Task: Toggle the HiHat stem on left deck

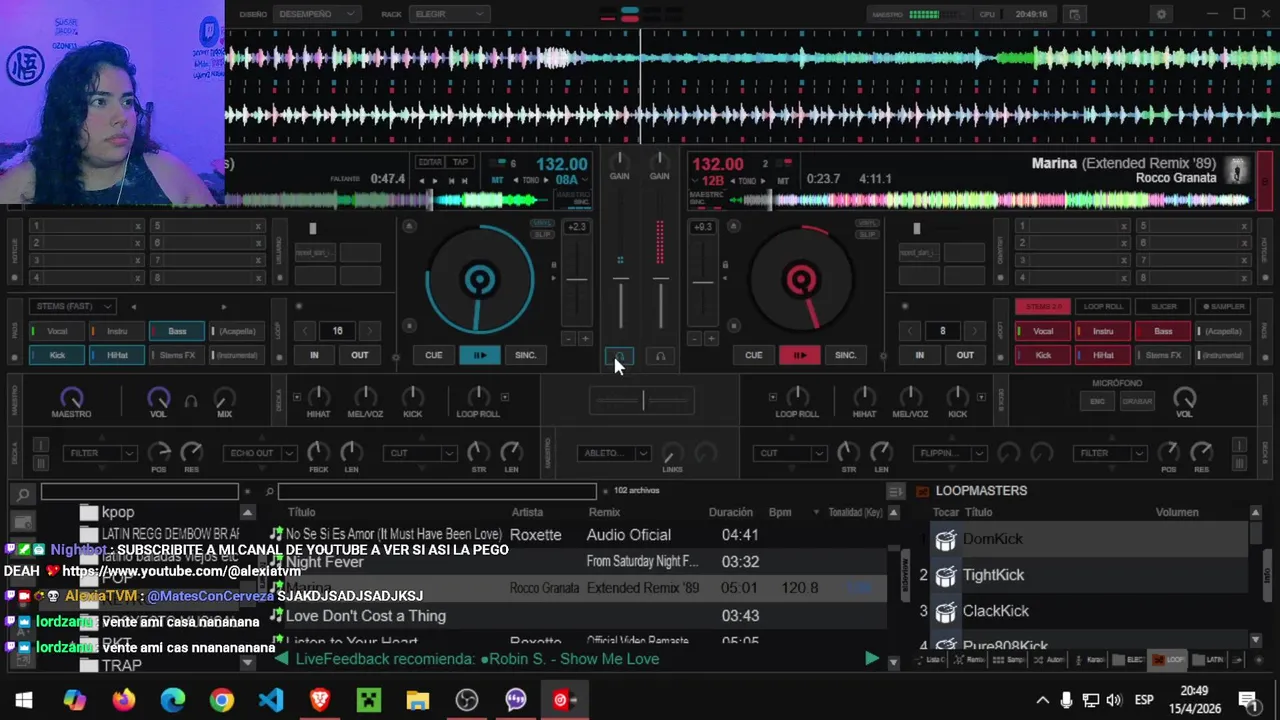Action: pyautogui.click(x=117, y=355)
